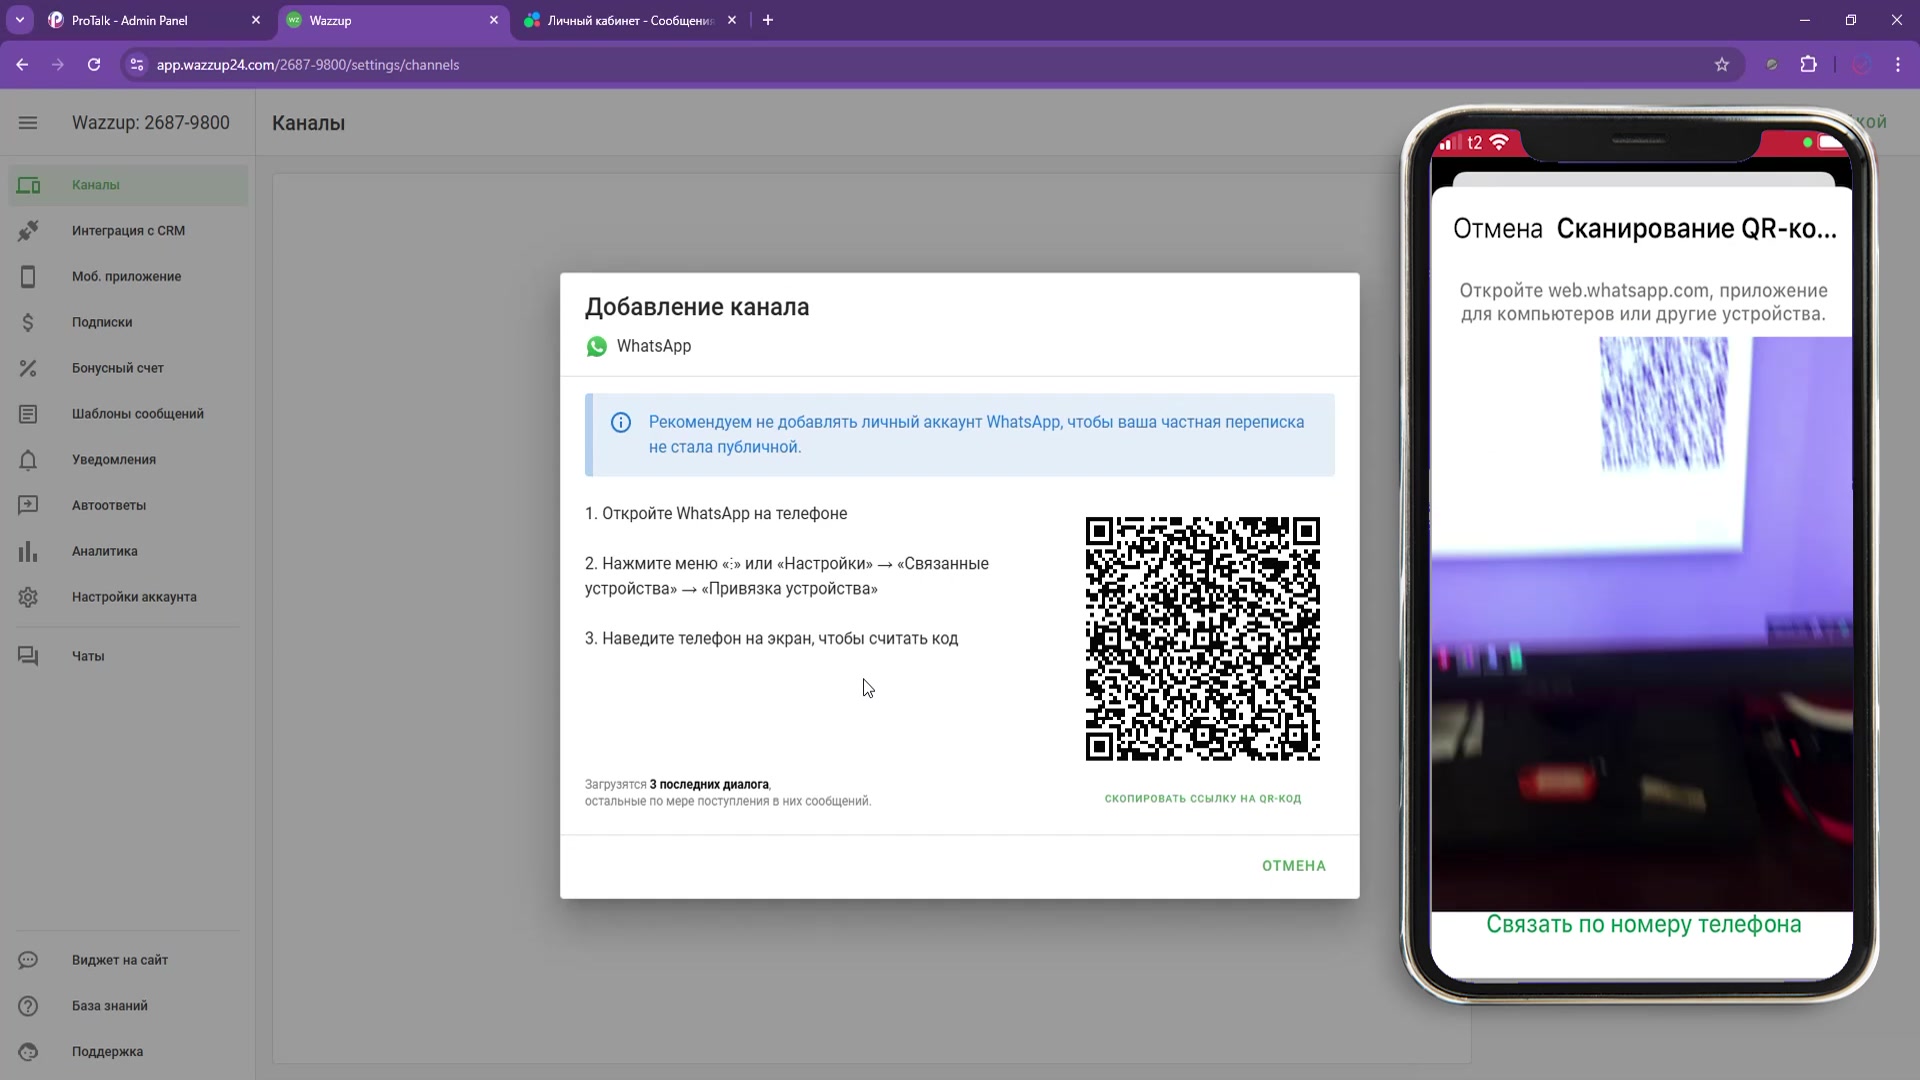Click the Добавление канала dialog heading
Image resolution: width=1920 pixels, height=1080 pixels.
click(x=697, y=307)
